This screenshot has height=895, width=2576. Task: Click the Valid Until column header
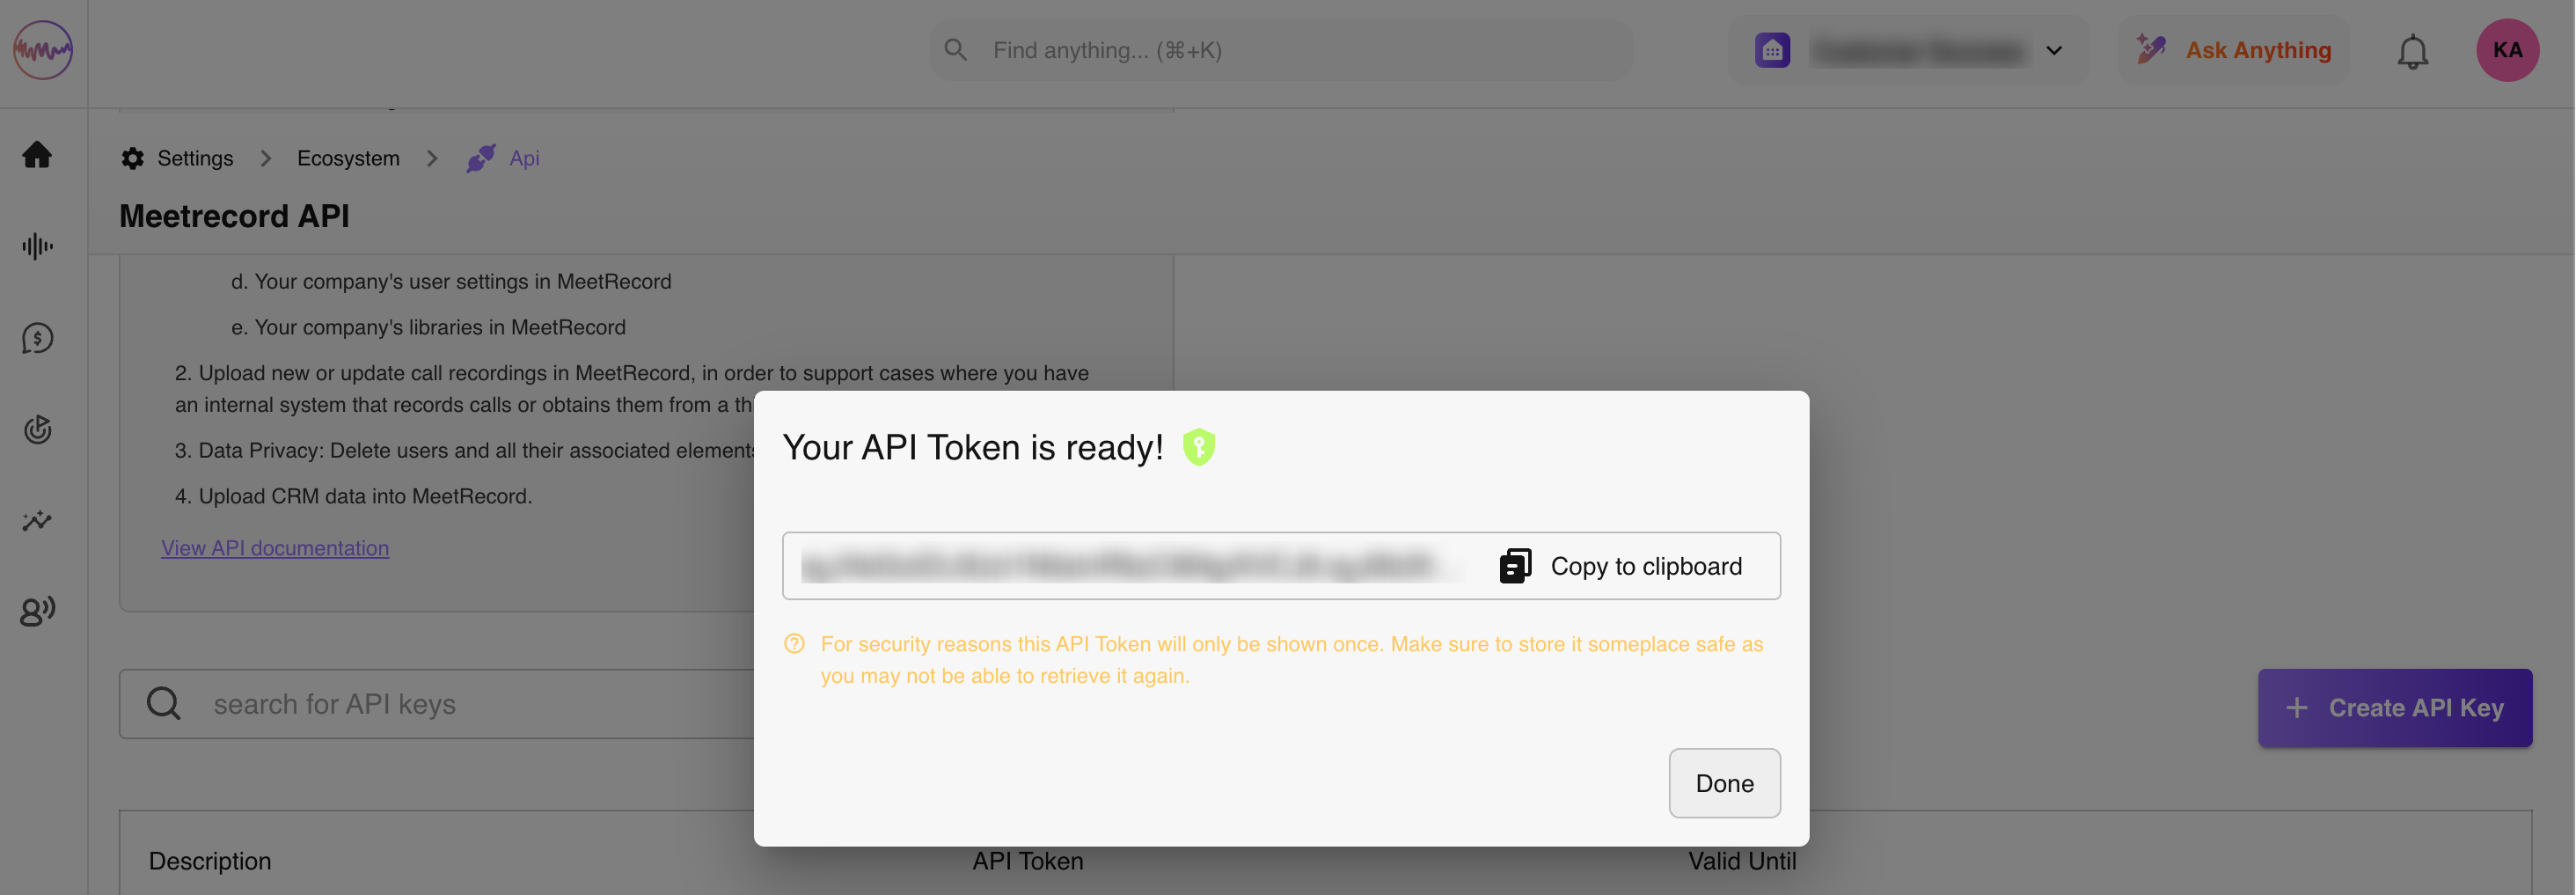1742,861
